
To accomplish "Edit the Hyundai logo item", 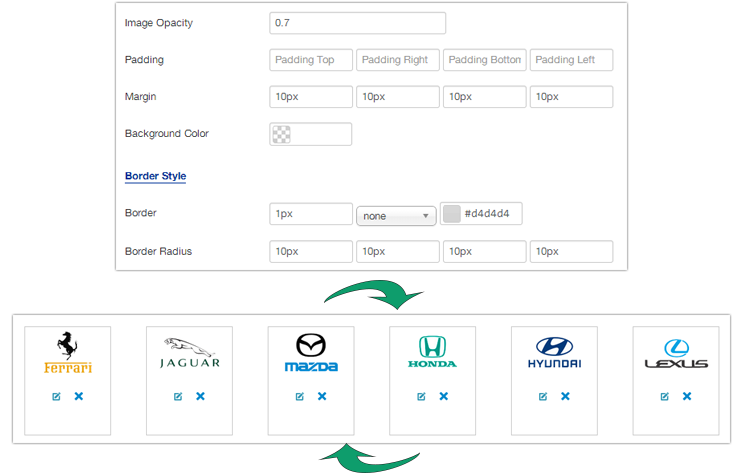I will [543, 396].
